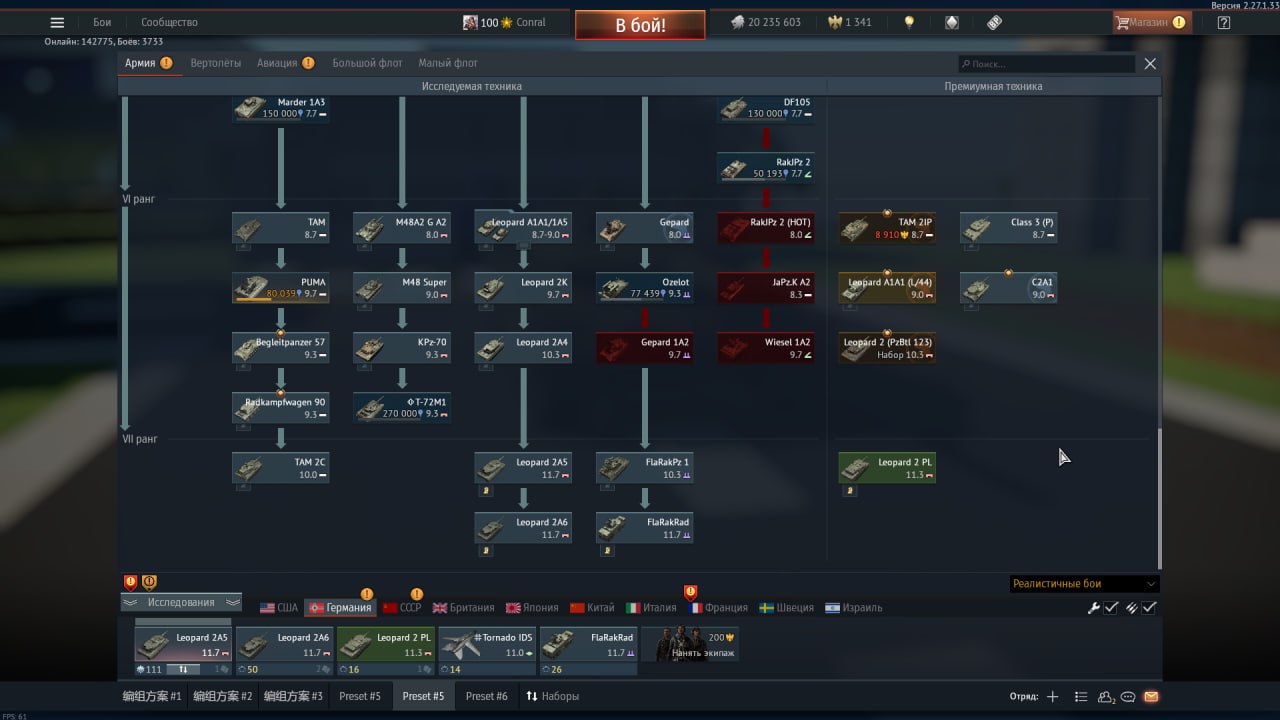Viewport: 1280px width, 720px height.
Task: Open the orange mail envelope icon
Action: [1151, 697]
